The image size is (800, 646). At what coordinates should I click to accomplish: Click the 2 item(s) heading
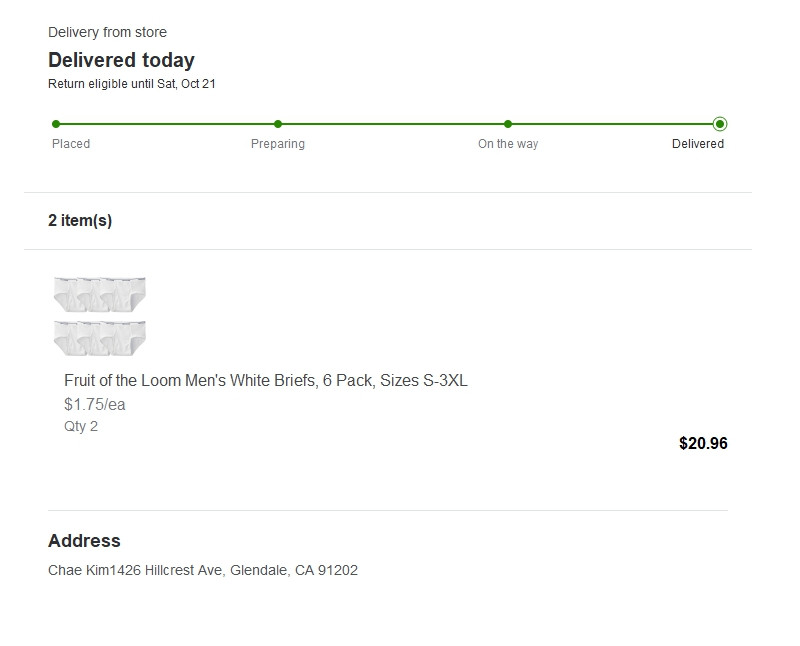(80, 221)
